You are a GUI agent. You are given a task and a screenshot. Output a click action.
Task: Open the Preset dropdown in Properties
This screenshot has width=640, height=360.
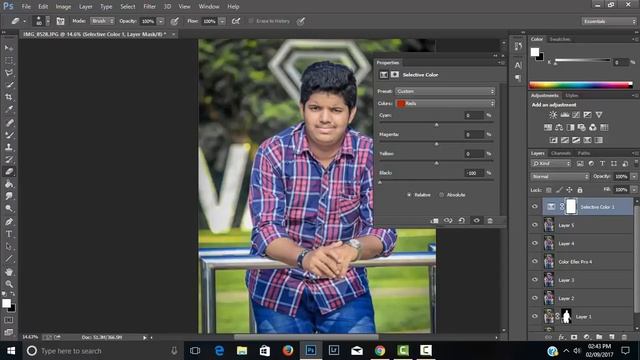point(445,91)
